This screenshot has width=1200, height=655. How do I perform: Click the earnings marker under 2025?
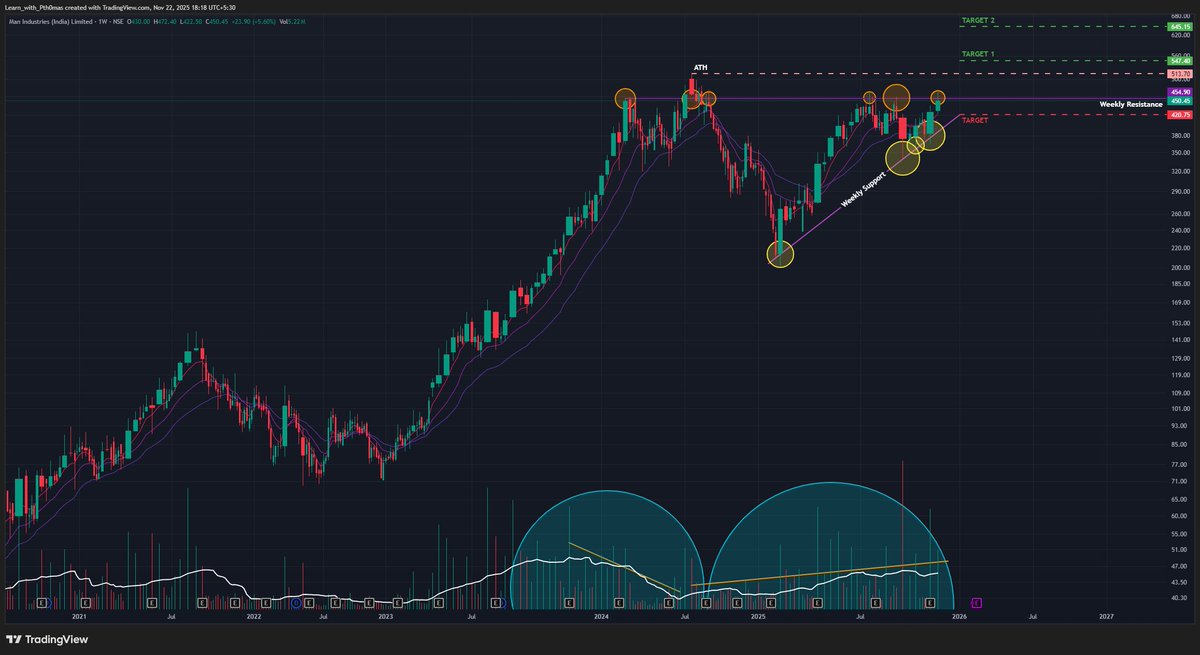(x=770, y=604)
